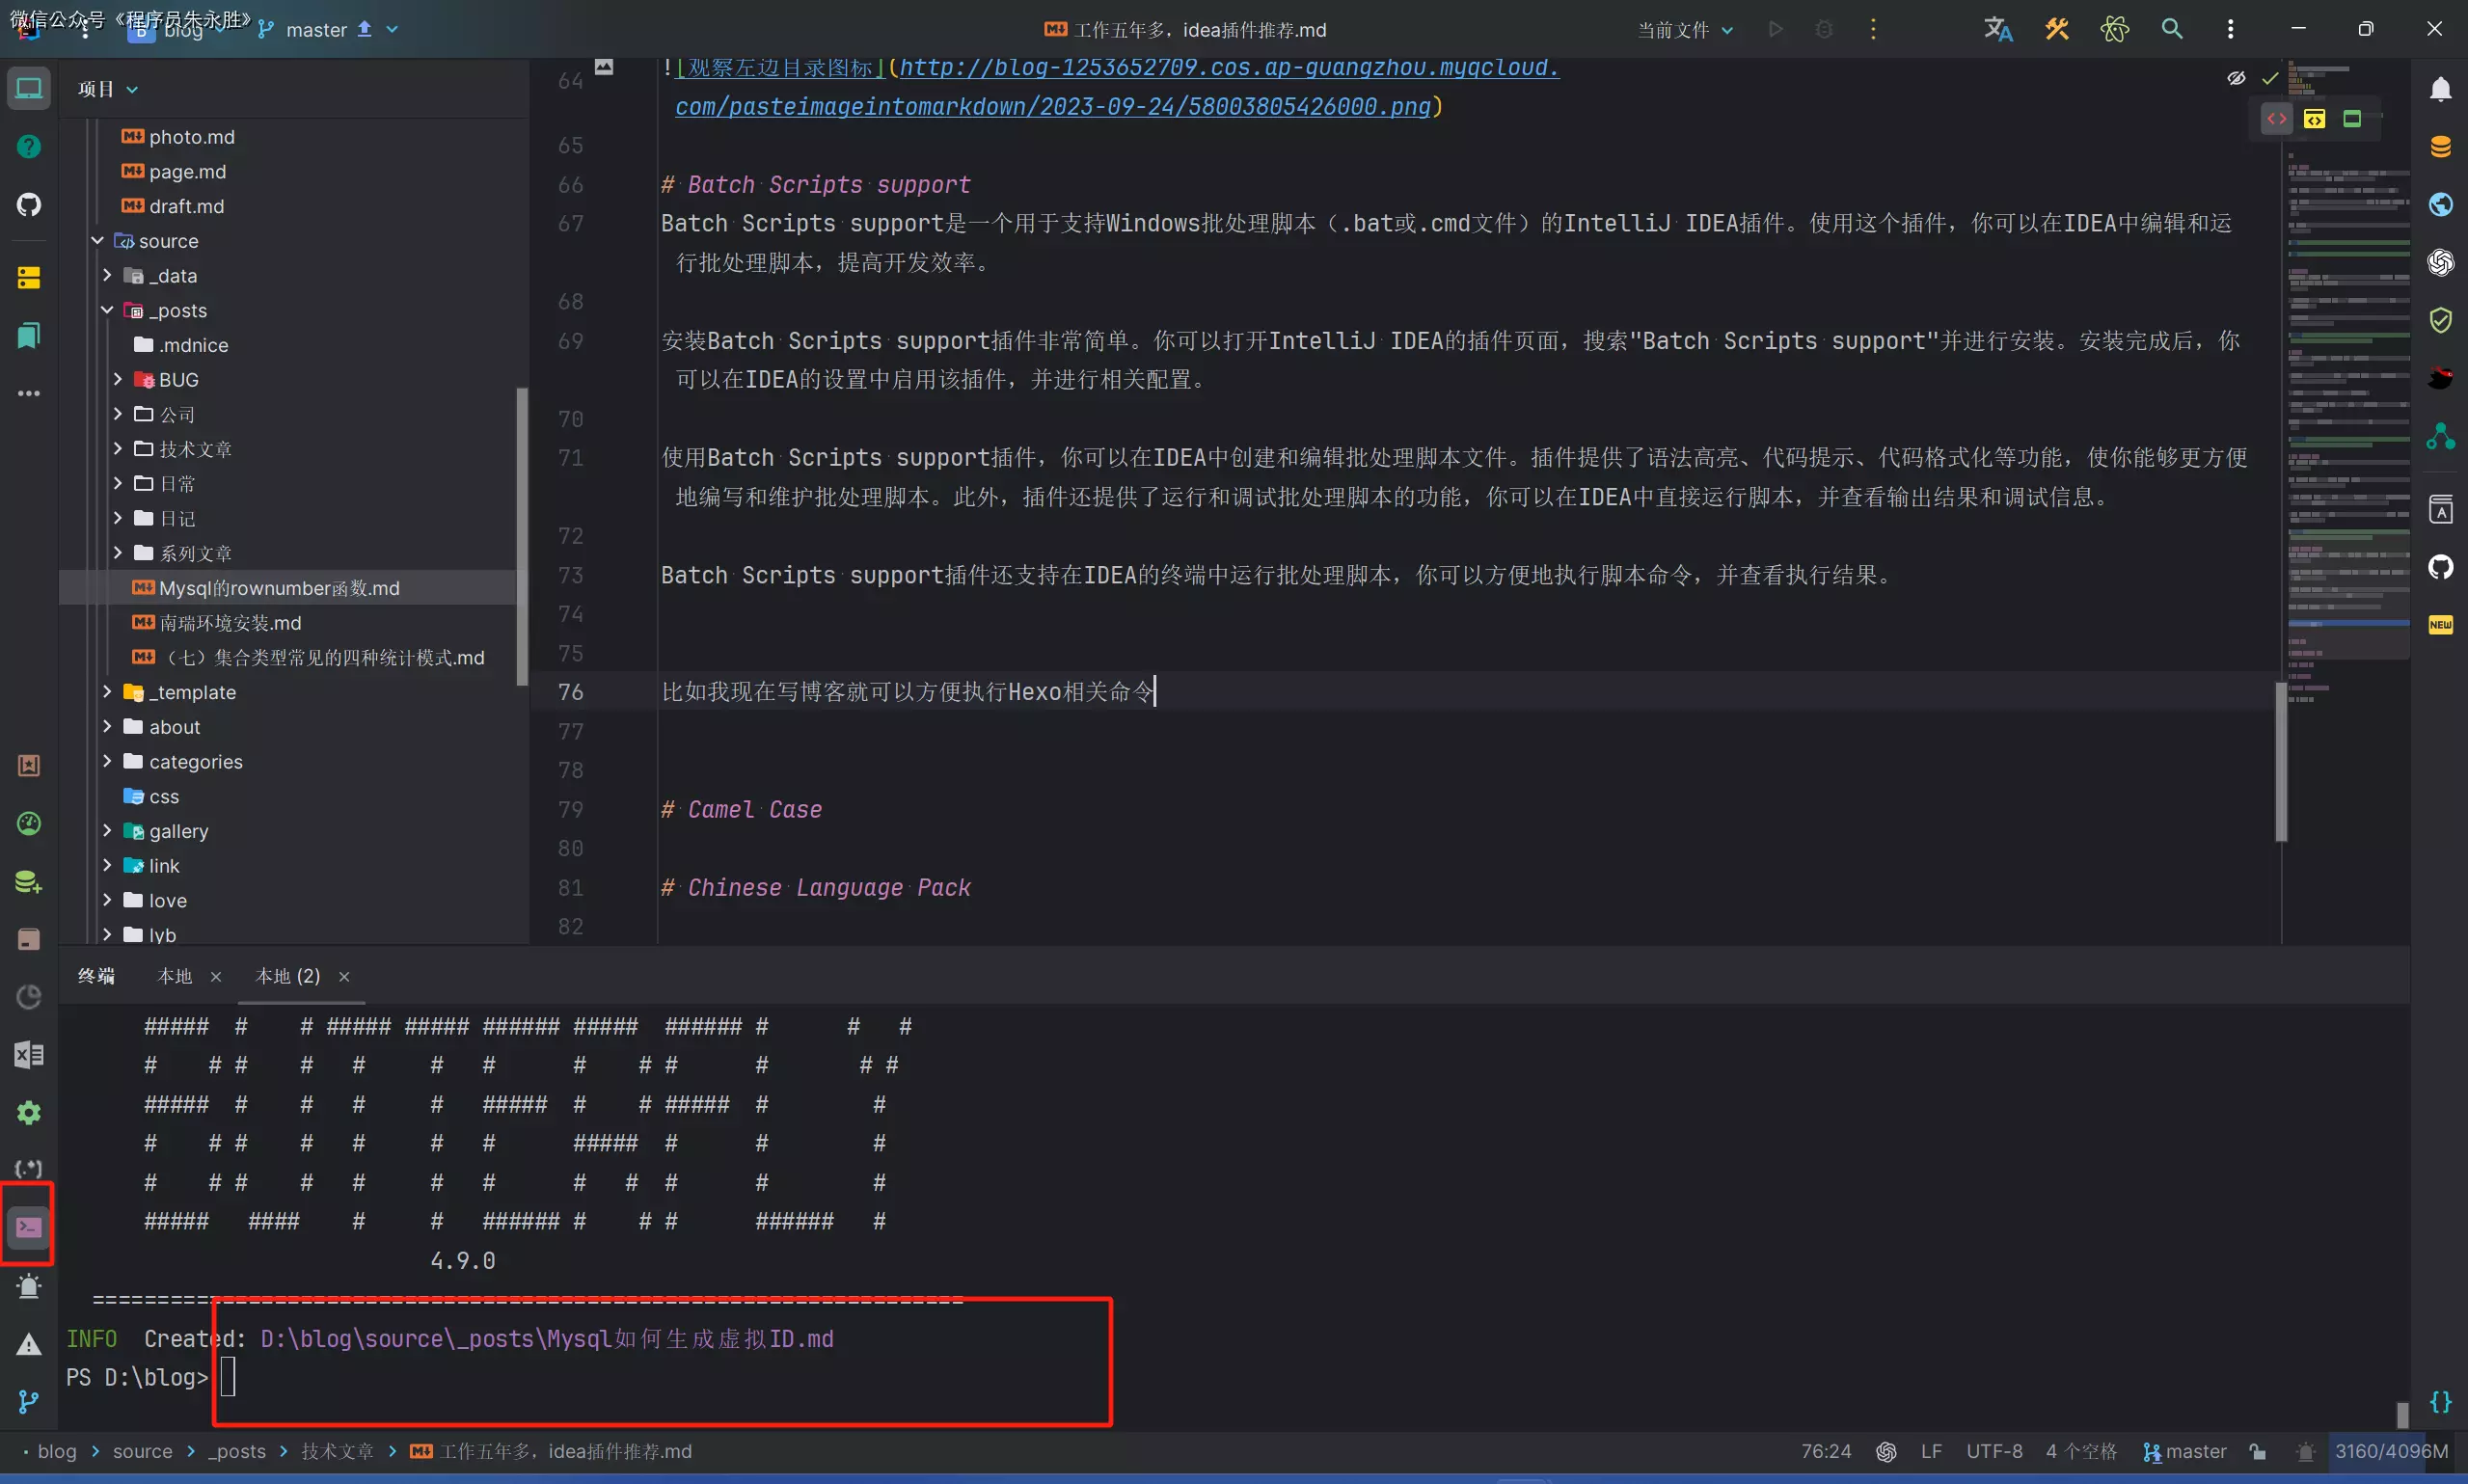
Task: Open the Database tool window on right sidebar
Action: point(2442,146)
